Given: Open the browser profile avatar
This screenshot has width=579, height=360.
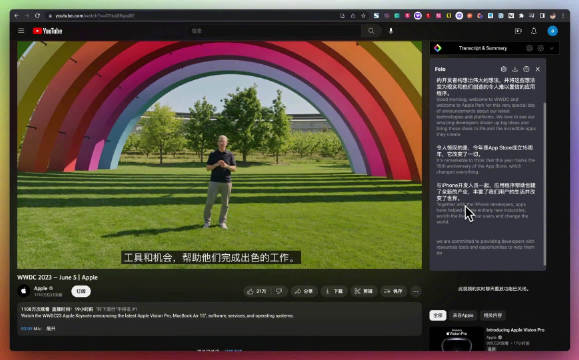Looking at the screenshot, I should click(553, 16).
